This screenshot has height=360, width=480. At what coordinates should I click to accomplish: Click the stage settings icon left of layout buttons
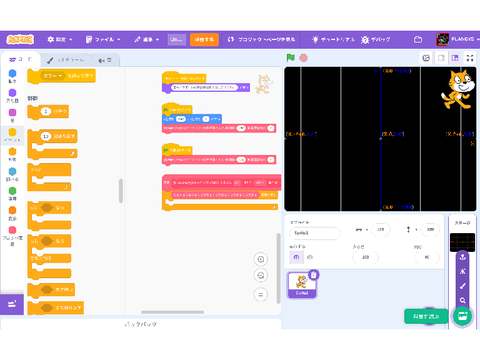click(426, 58)
